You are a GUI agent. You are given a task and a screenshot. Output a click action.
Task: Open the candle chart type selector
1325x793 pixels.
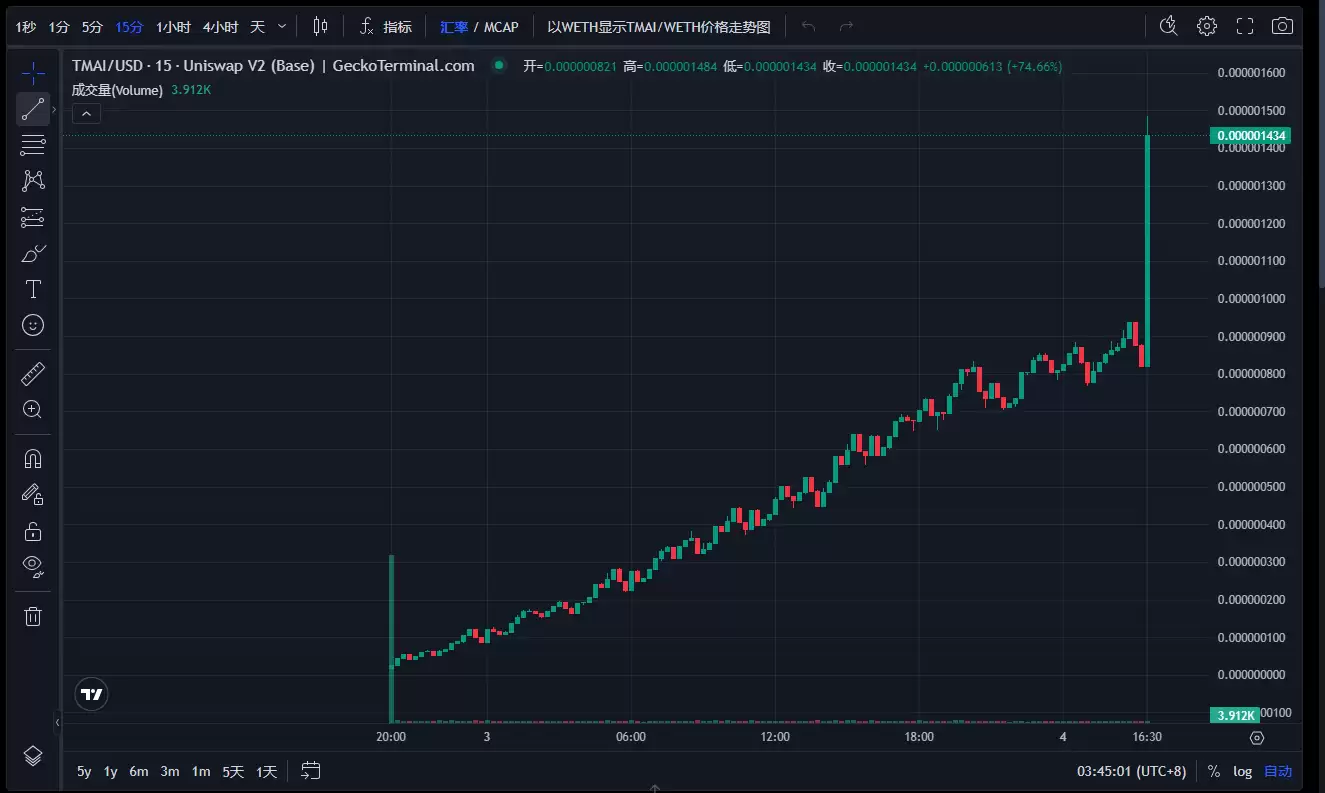tap(319, 26)
